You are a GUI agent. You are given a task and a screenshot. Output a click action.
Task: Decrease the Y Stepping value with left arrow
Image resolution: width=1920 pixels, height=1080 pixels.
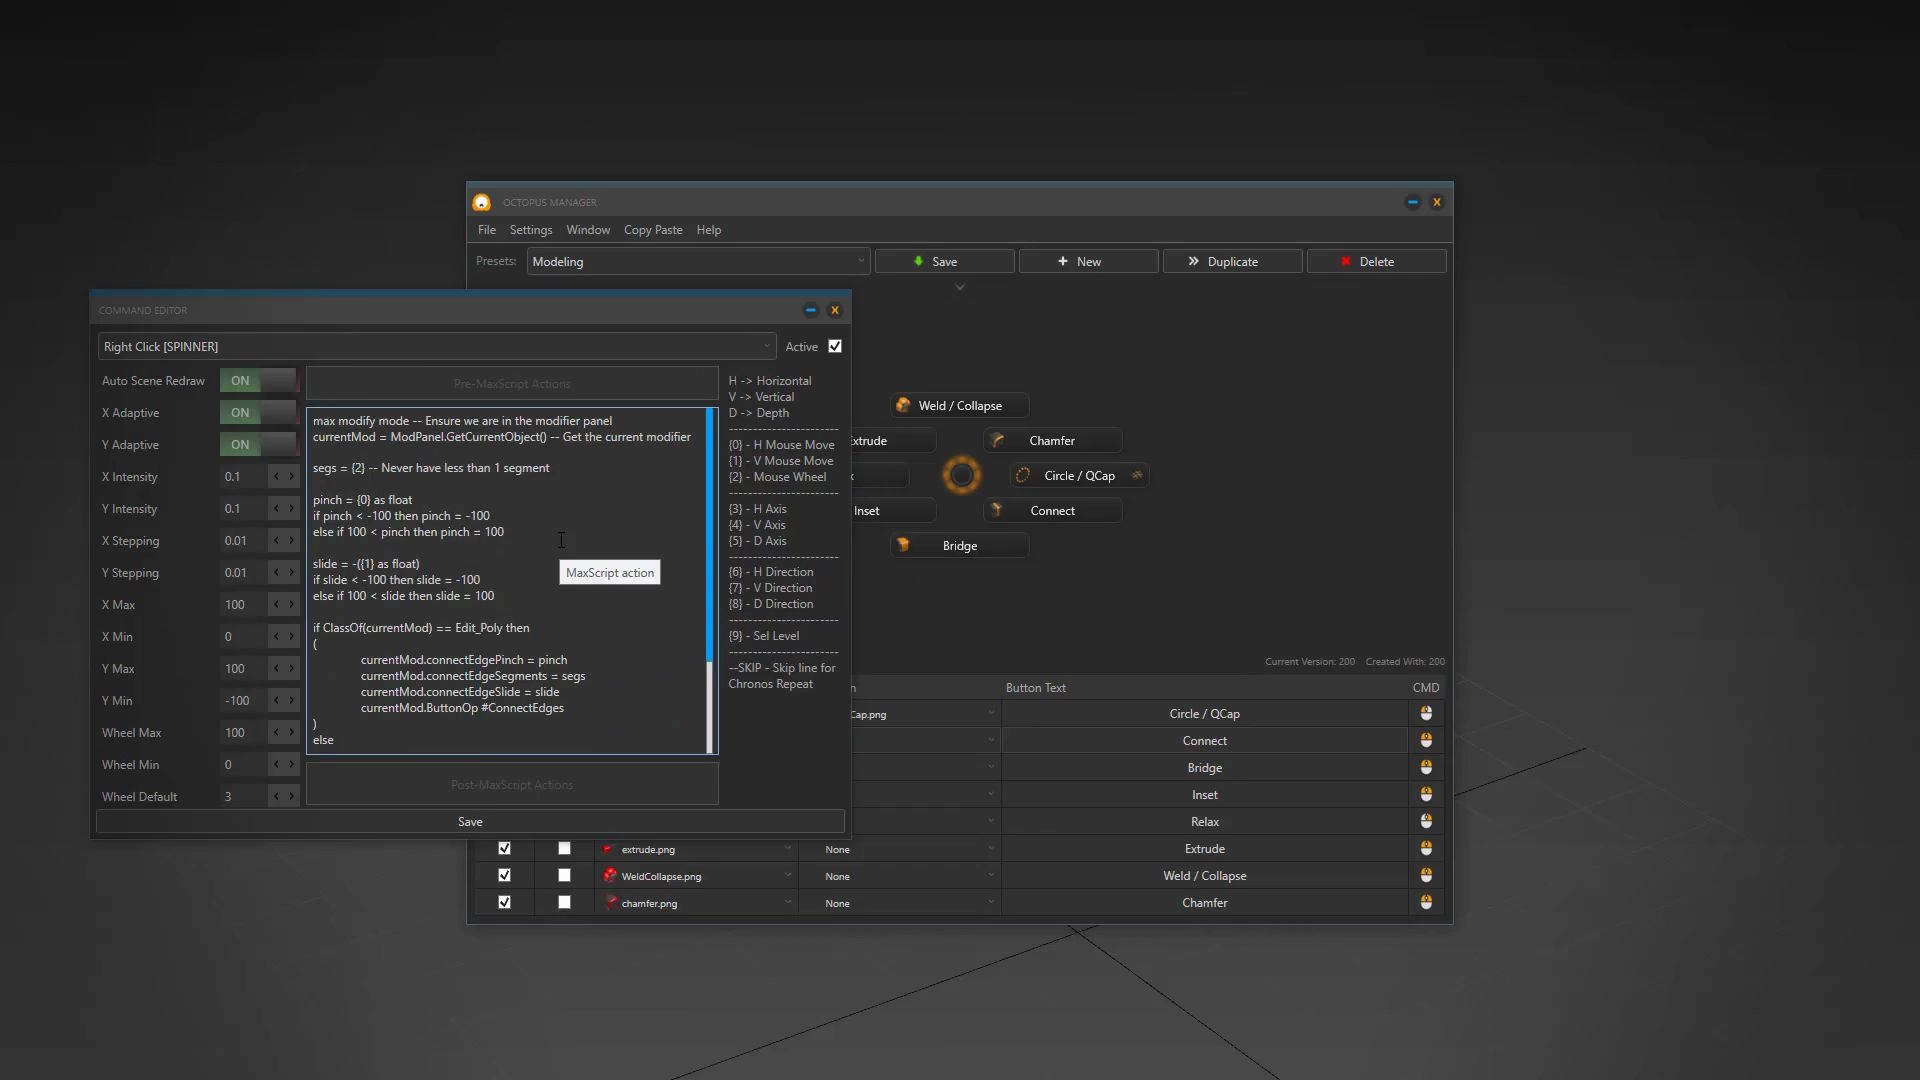(276, 573)
